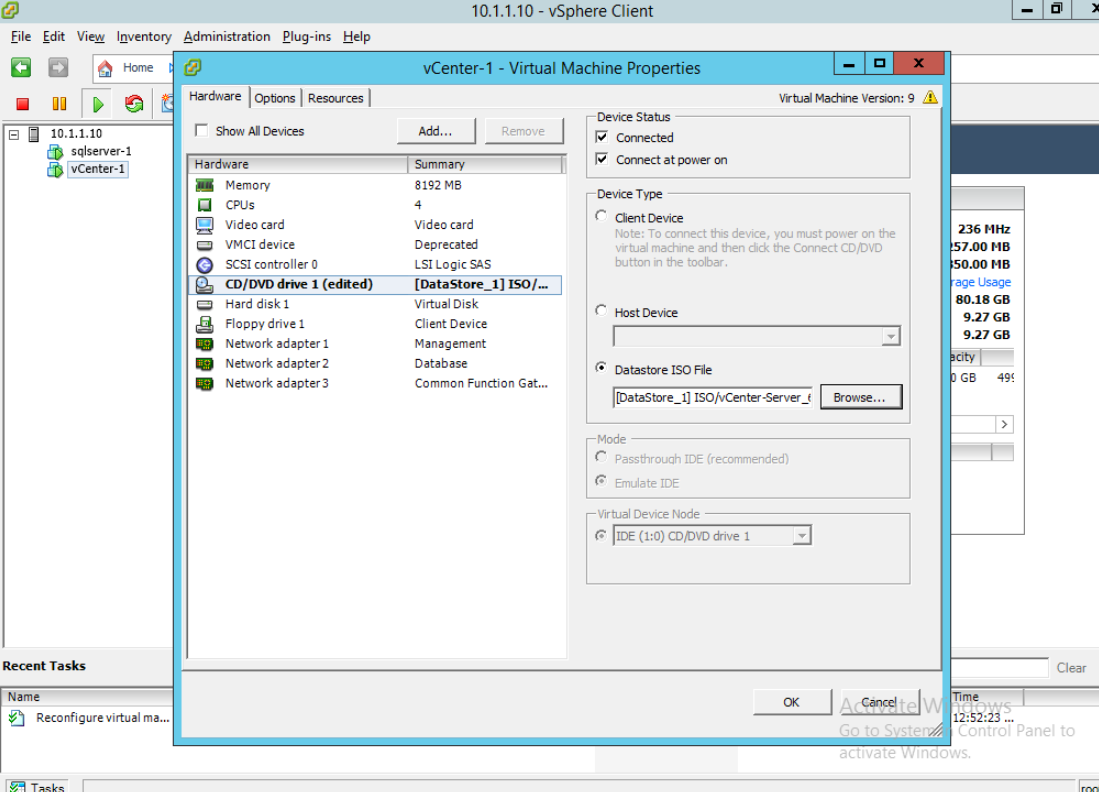Open the Inventory menu

[x=144, y=36]
